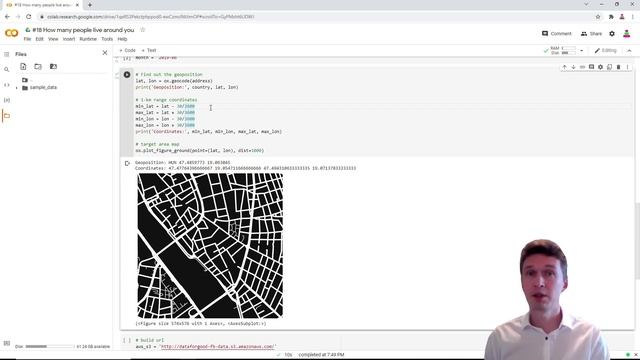Run the geoposition code cell
The height and width of the screenshot is (360, 640).
(x=127, y=75)
